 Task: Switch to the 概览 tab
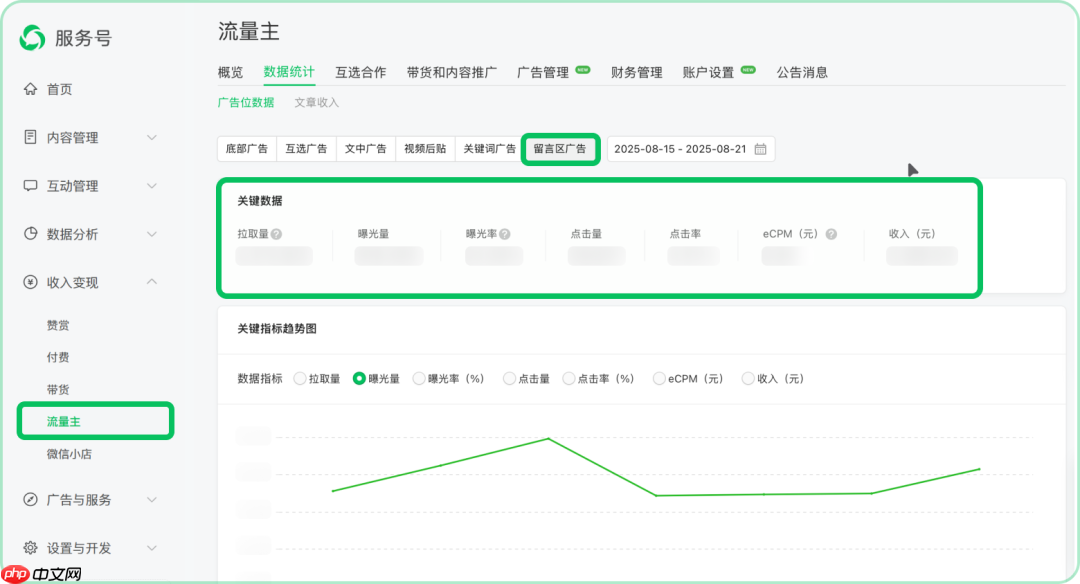click(x=230, y=71)
